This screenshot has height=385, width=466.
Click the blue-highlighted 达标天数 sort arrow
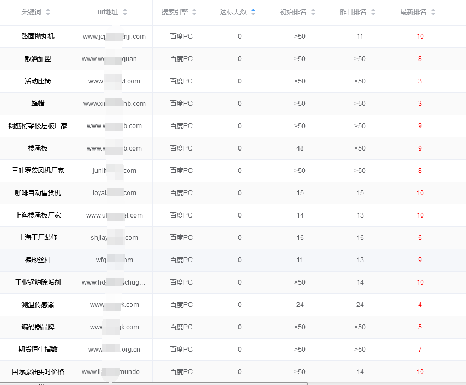(253, 12)
